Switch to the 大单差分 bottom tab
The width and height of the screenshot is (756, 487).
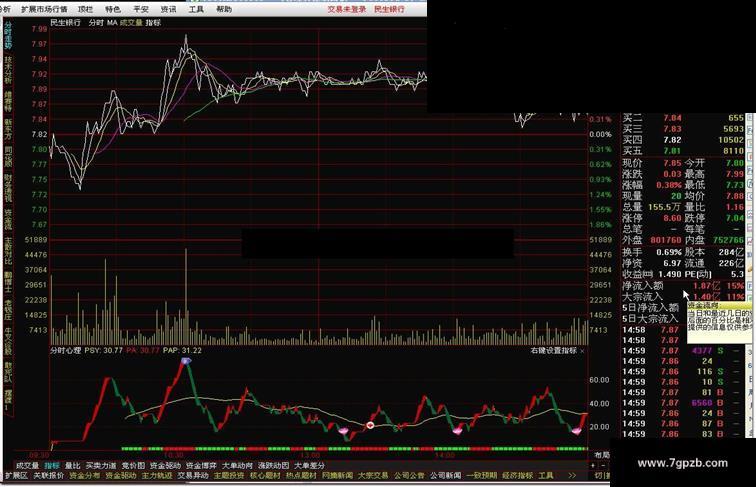[x=309, y=466]
